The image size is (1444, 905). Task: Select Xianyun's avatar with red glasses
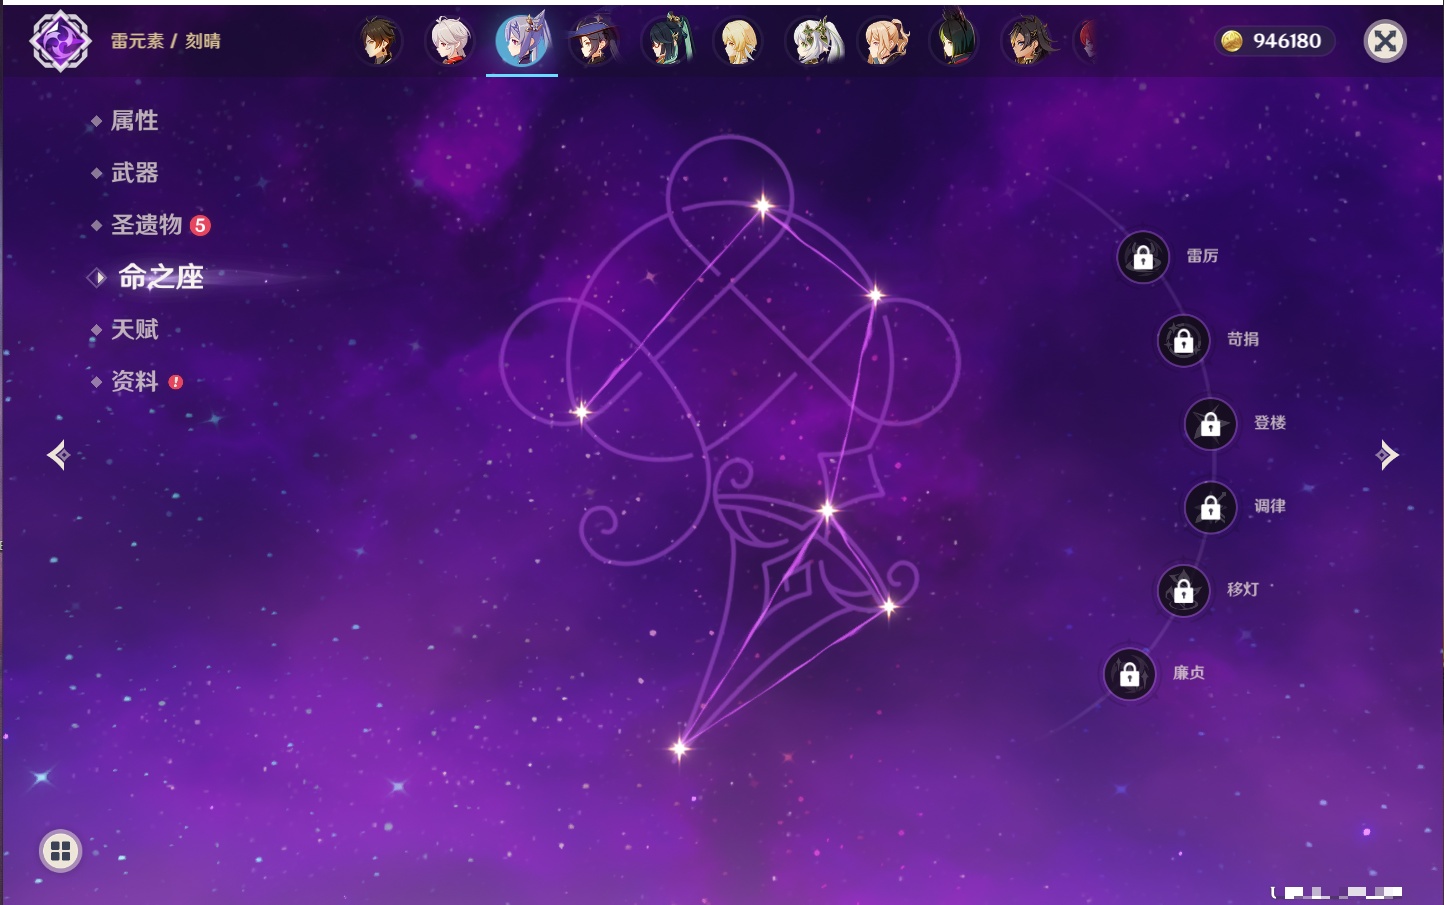click(667, 42)
